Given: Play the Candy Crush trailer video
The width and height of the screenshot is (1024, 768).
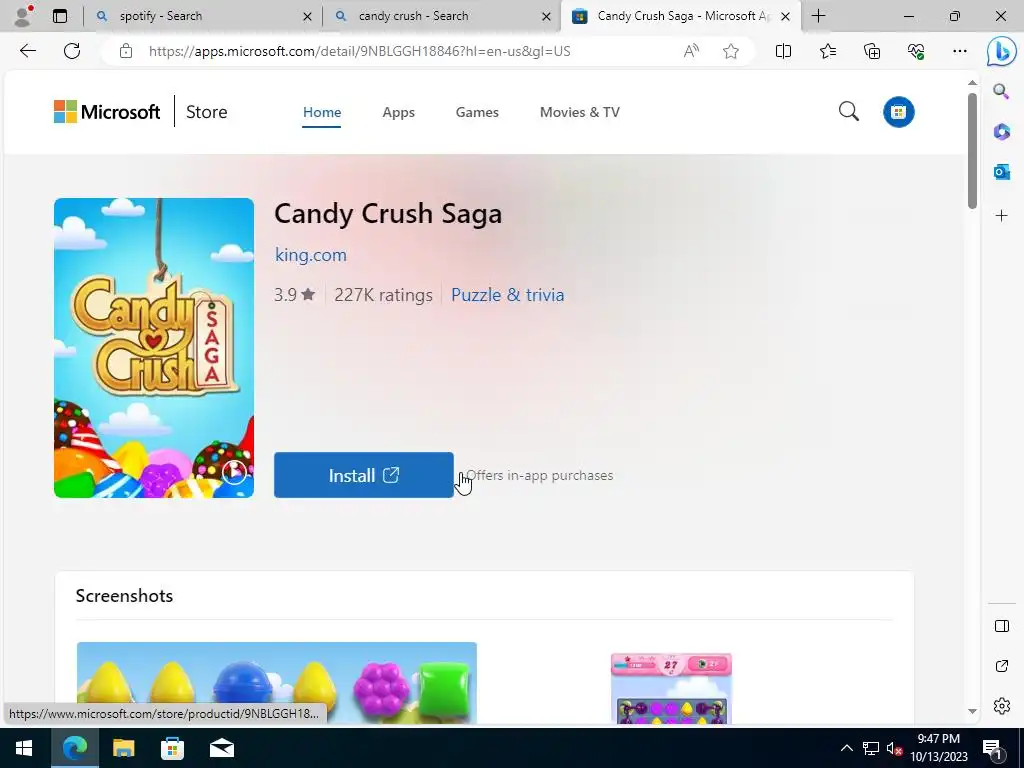Looking at the screenshot, I should coord(234,471).
